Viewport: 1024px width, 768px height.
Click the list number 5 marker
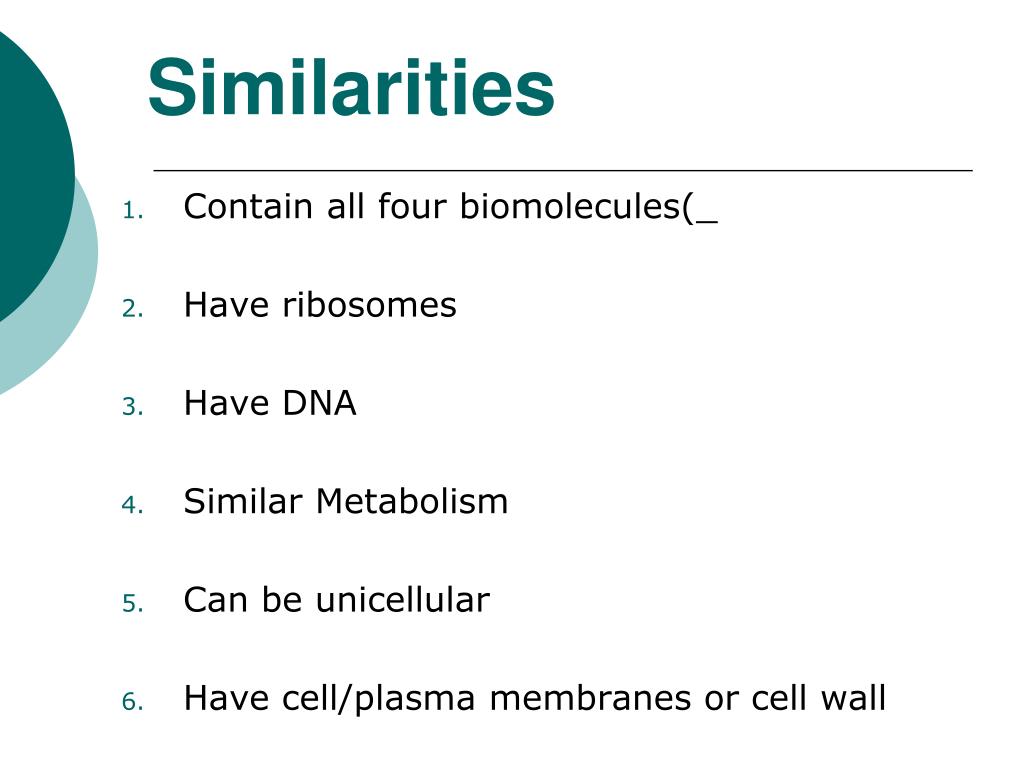(133, 603)
